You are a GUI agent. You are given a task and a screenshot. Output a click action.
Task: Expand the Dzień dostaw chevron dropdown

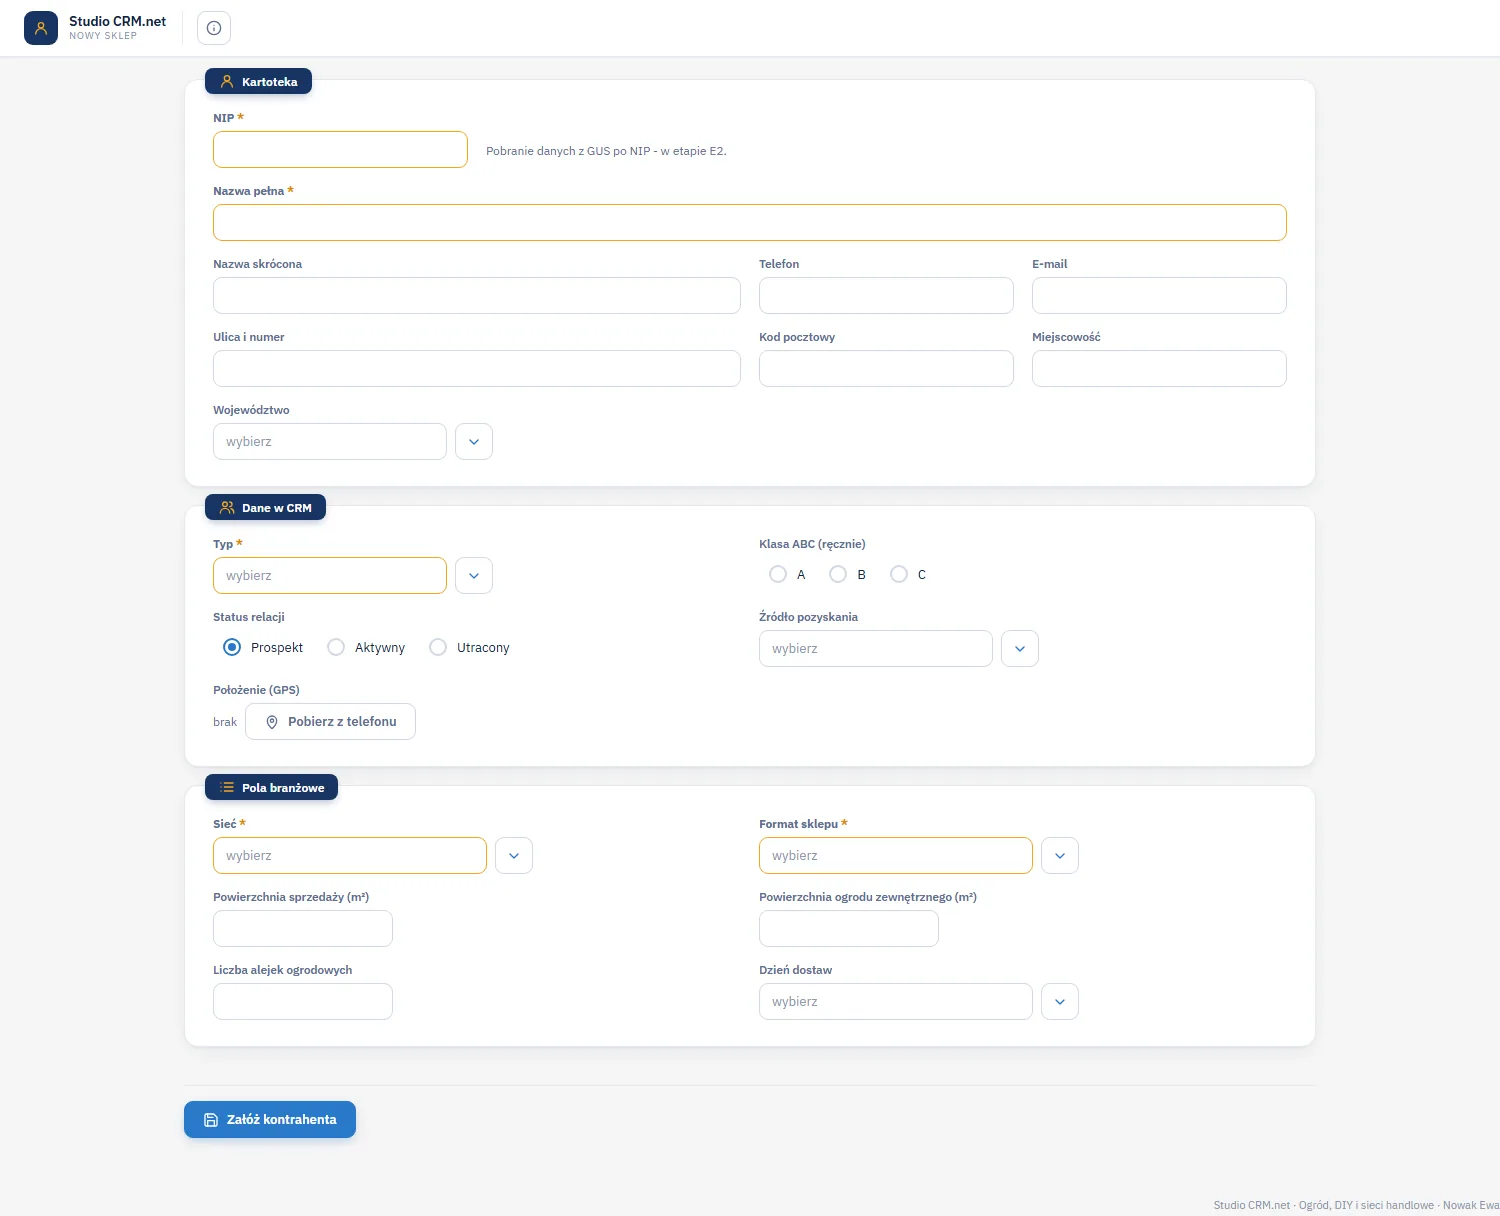tap(1060, 1002)
